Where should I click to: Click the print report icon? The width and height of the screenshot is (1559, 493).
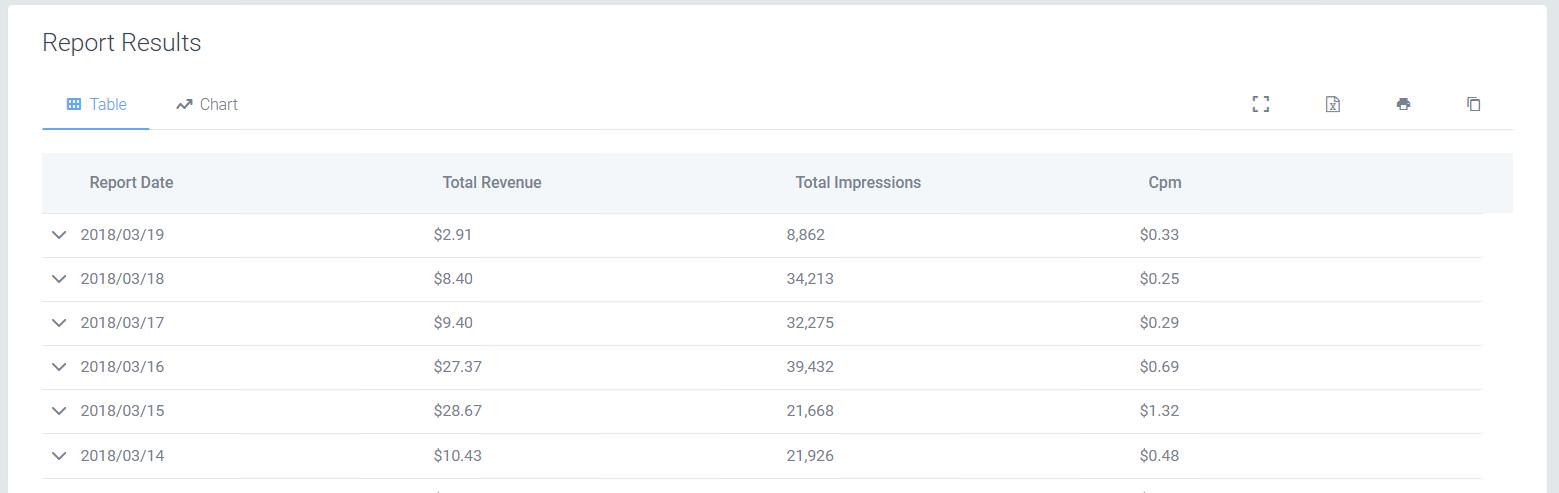pyautogui.click(x=1403, y=104)
